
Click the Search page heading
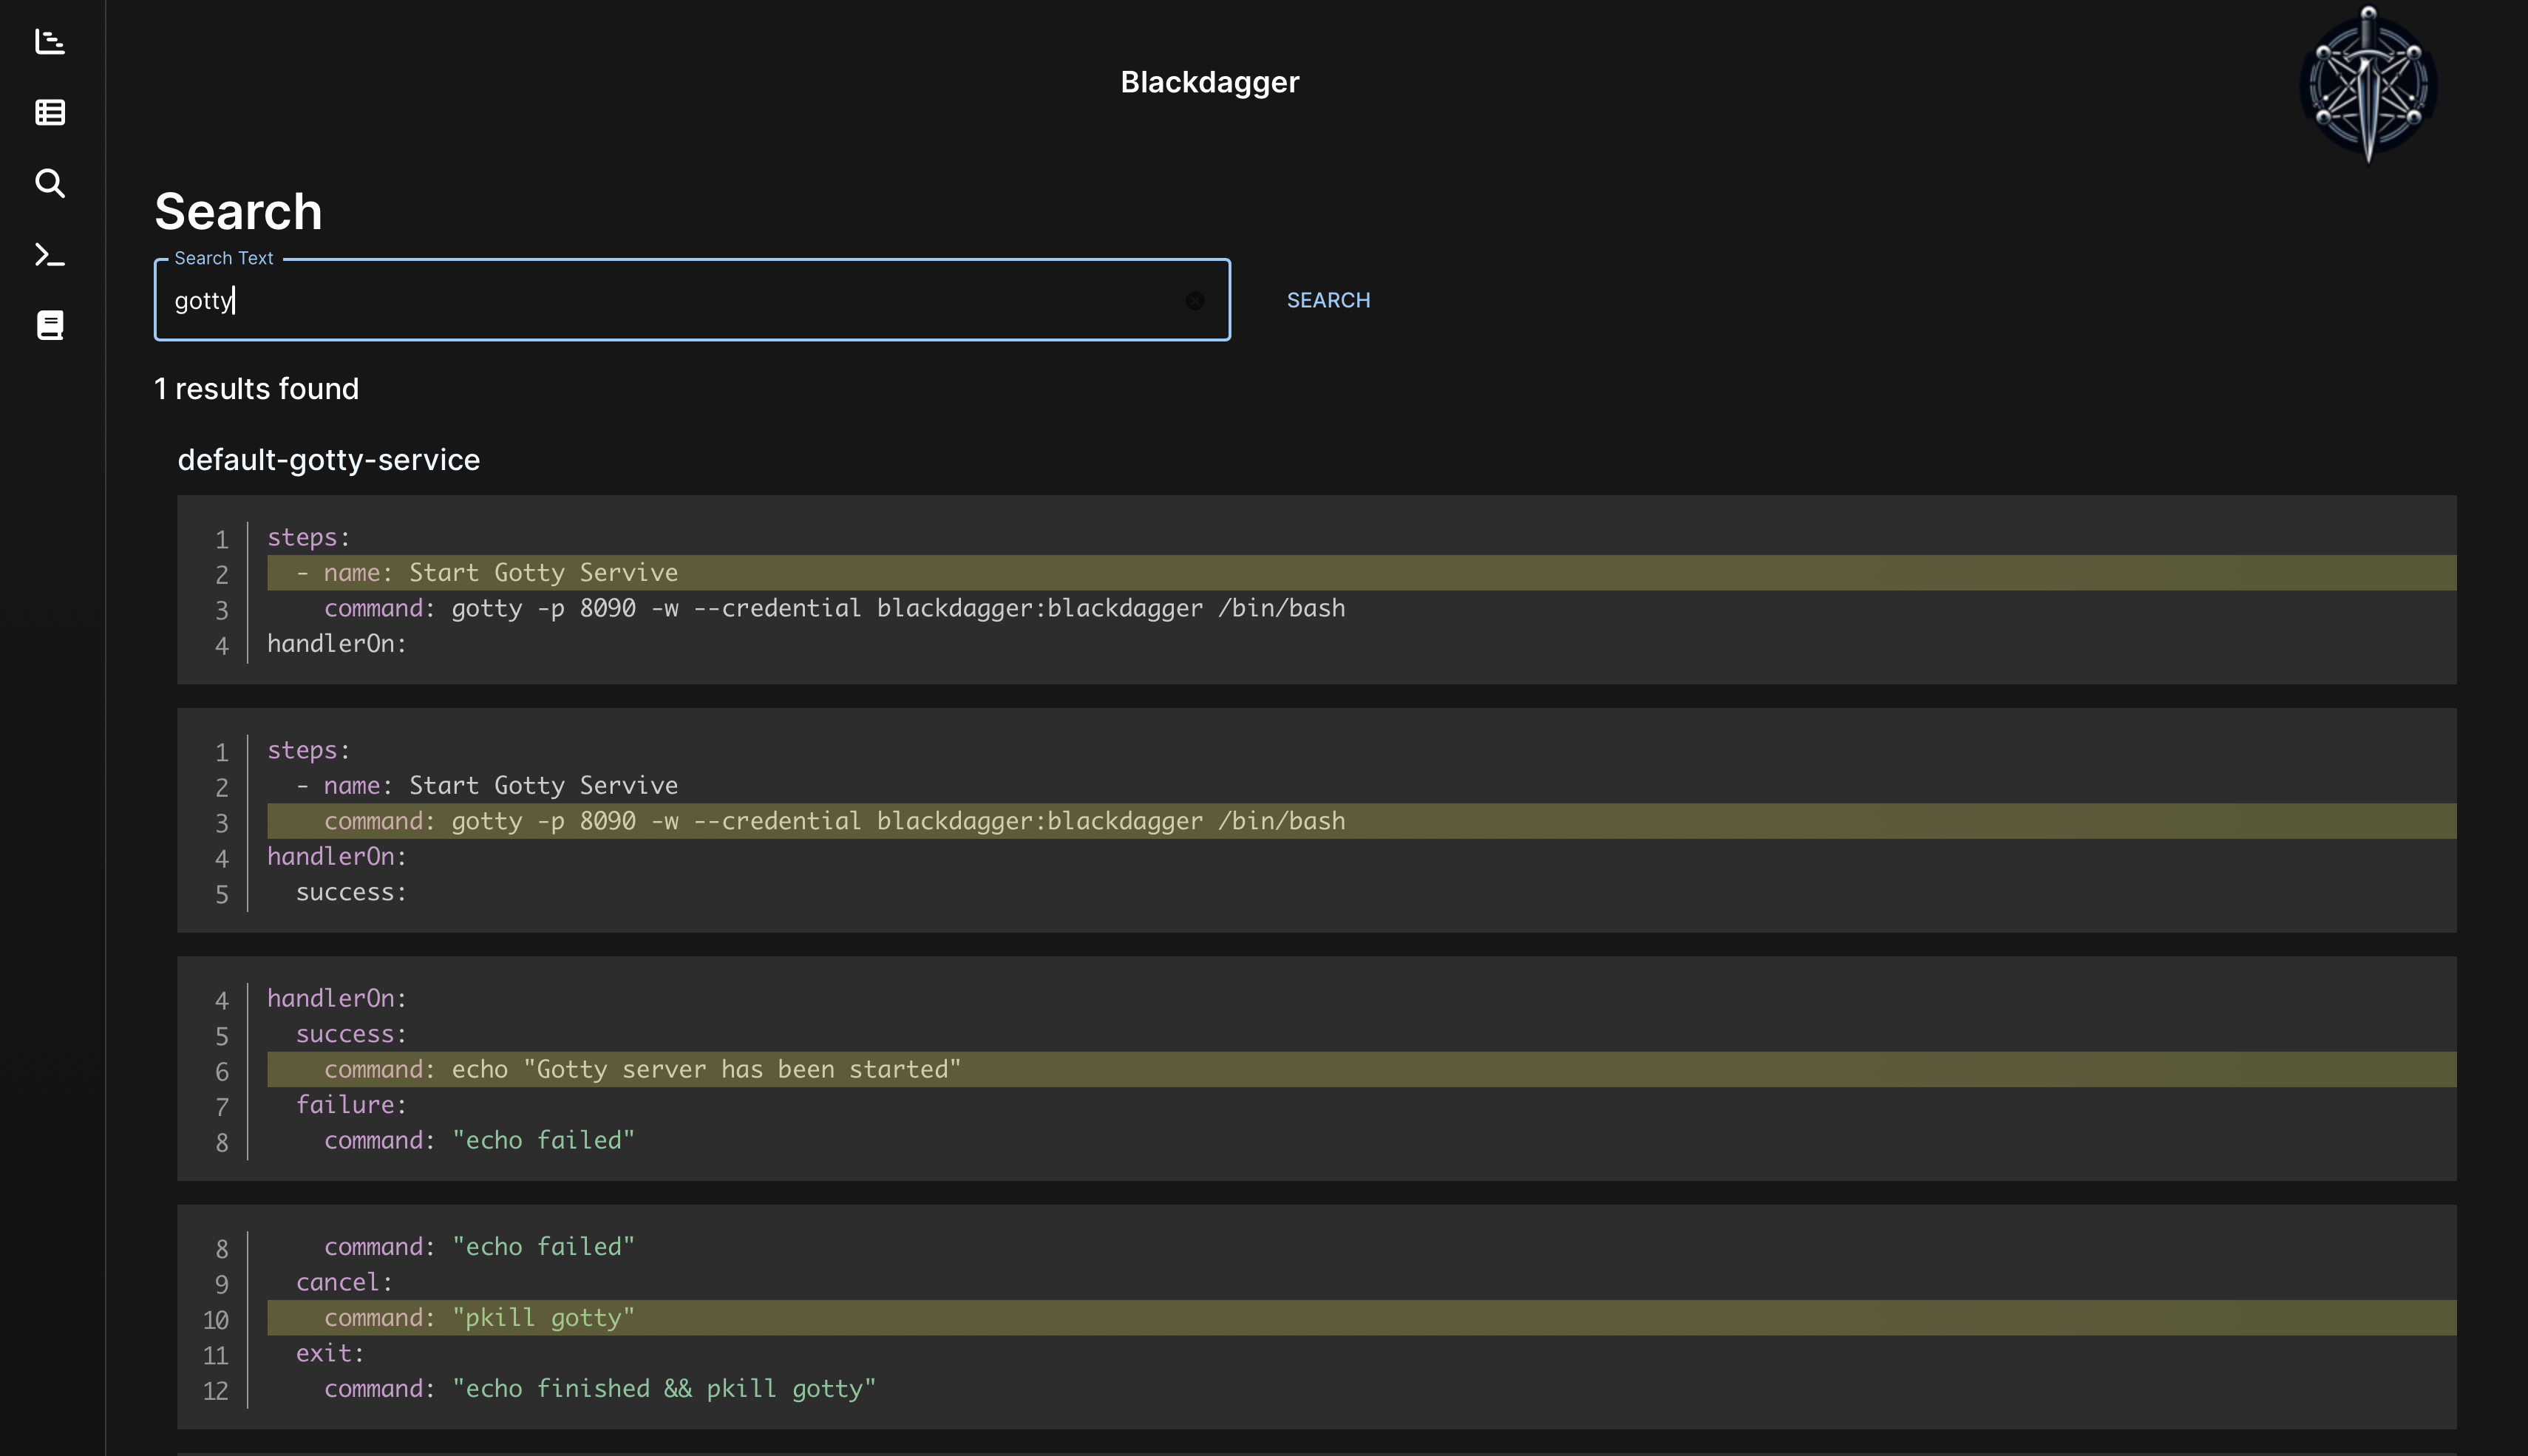[x=238, y=212]
